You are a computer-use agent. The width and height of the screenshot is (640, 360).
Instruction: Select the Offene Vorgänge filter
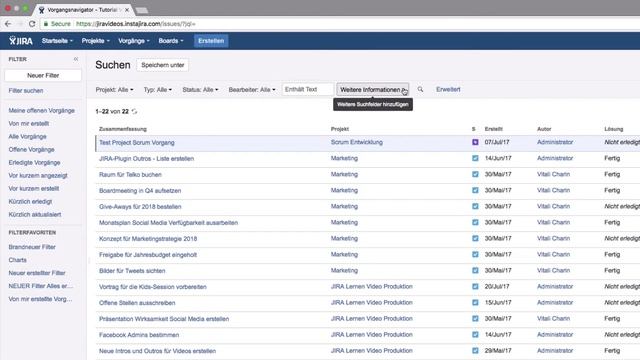31,149
